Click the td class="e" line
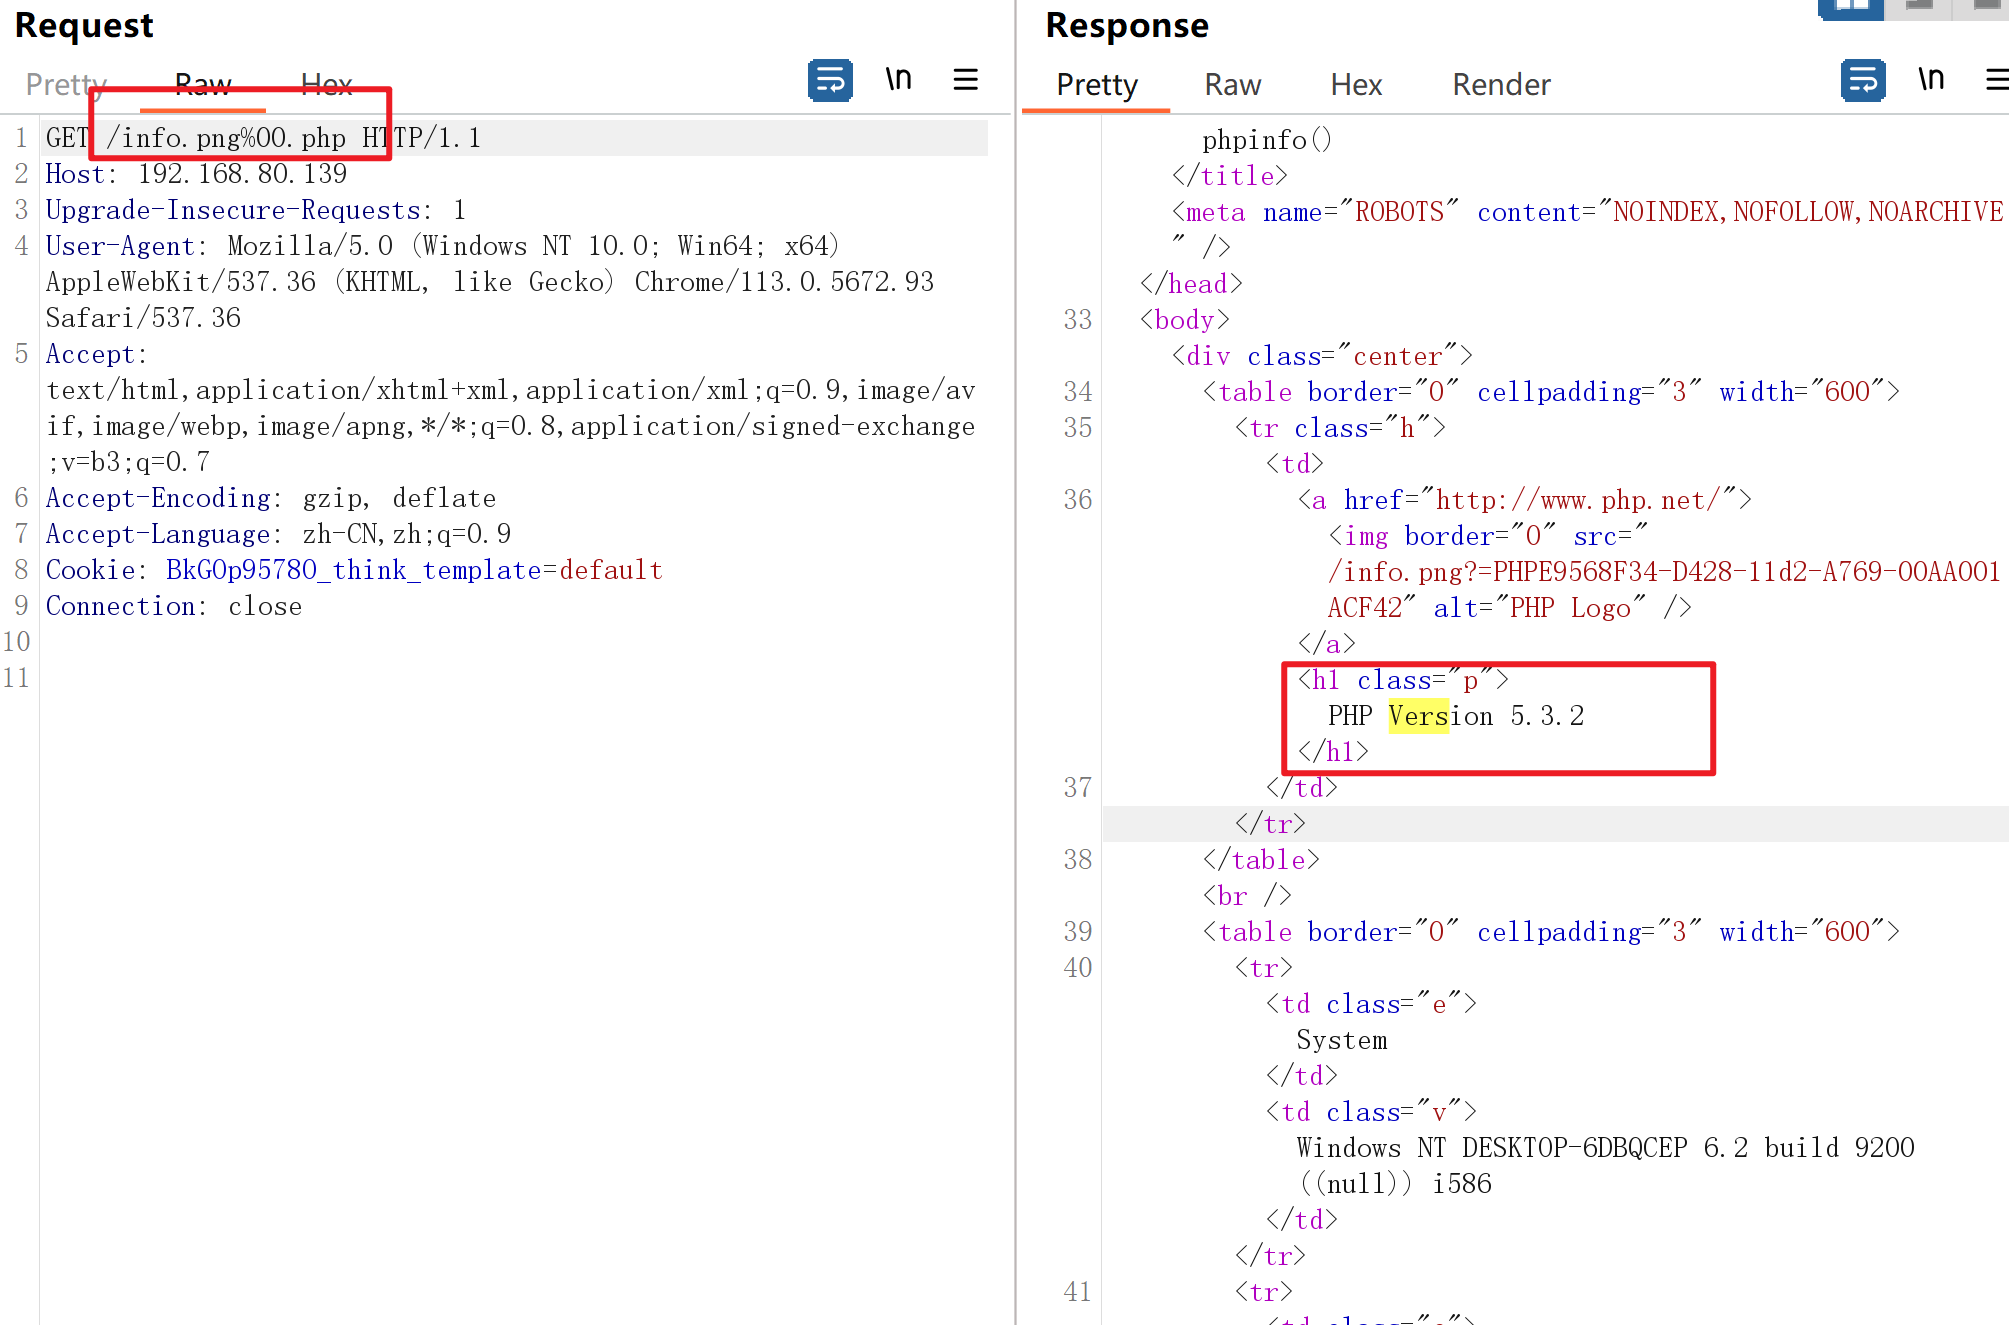Screen dimensions: 2009x1325 pos(1371,1004)
